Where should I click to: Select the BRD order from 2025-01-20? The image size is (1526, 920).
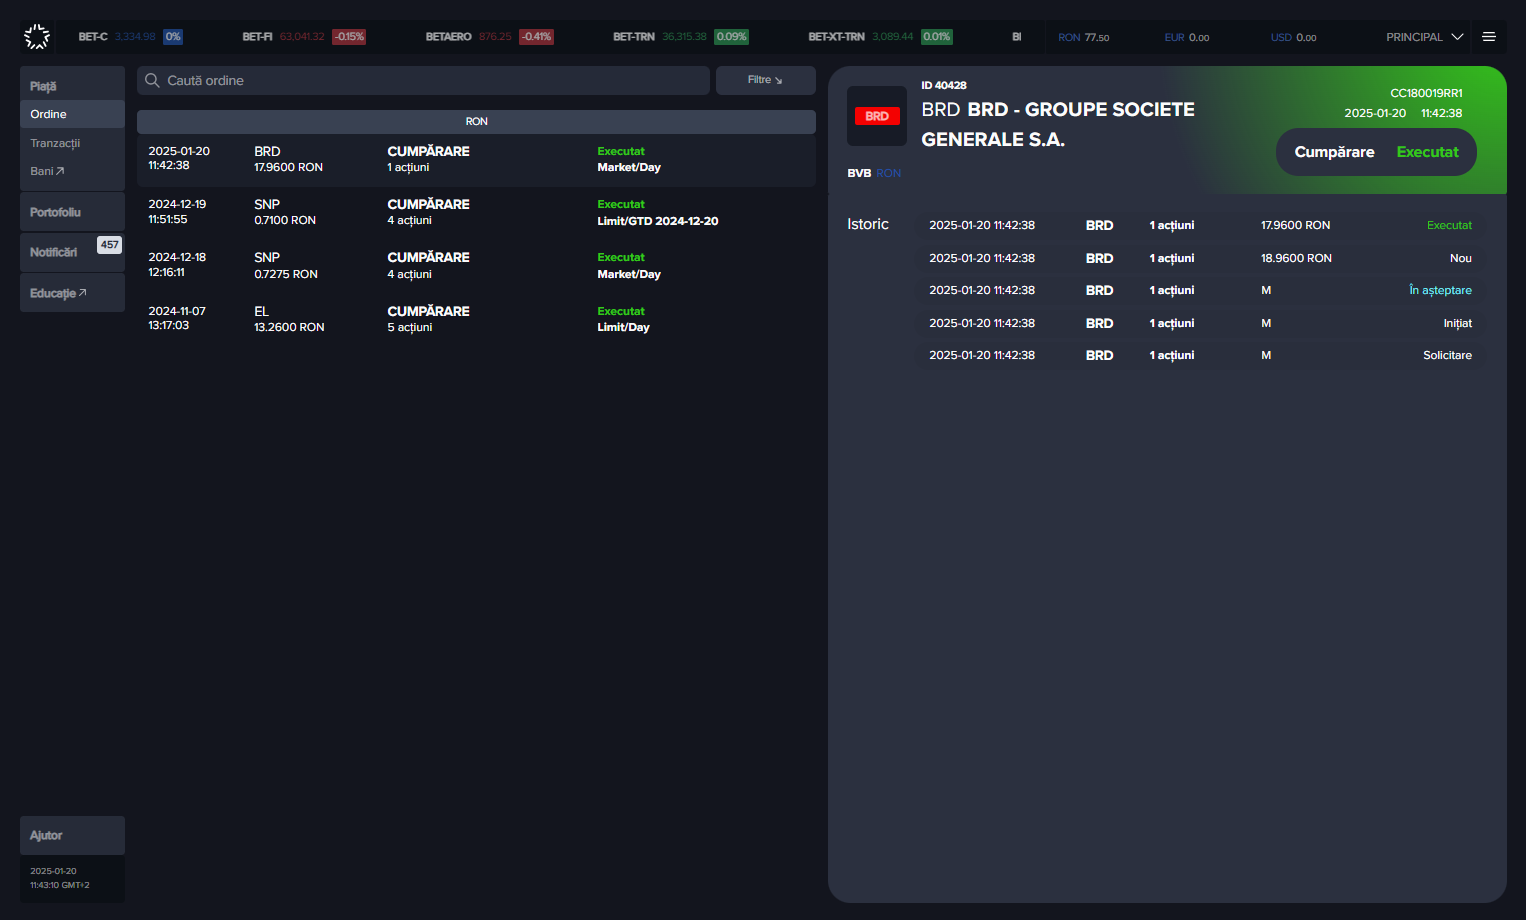tap(476, 159)
